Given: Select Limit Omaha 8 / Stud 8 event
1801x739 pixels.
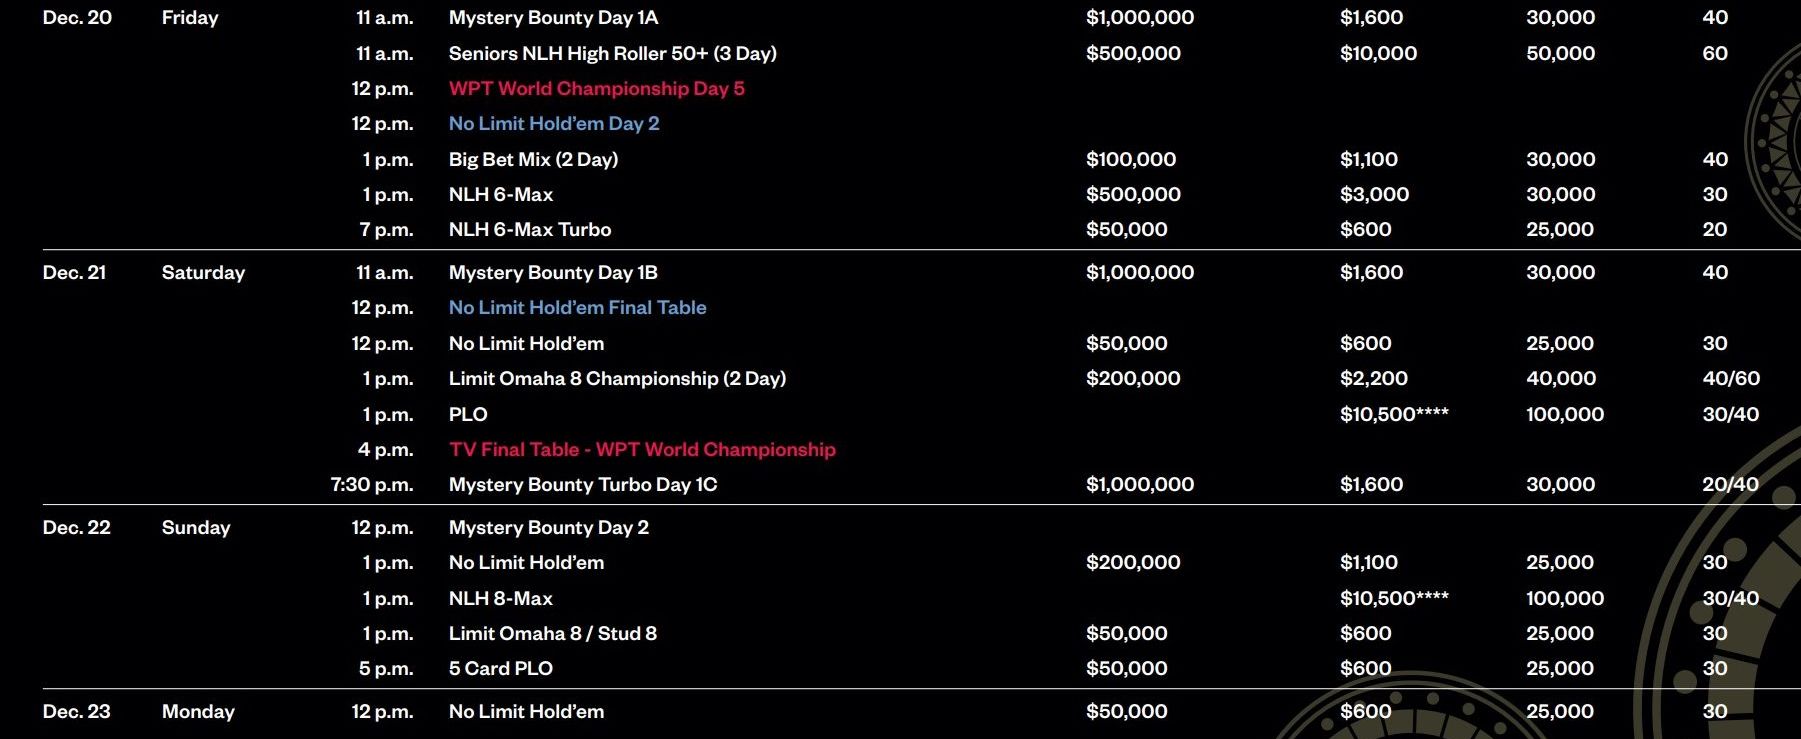Looking at the screenshot, I should point(552,634).
